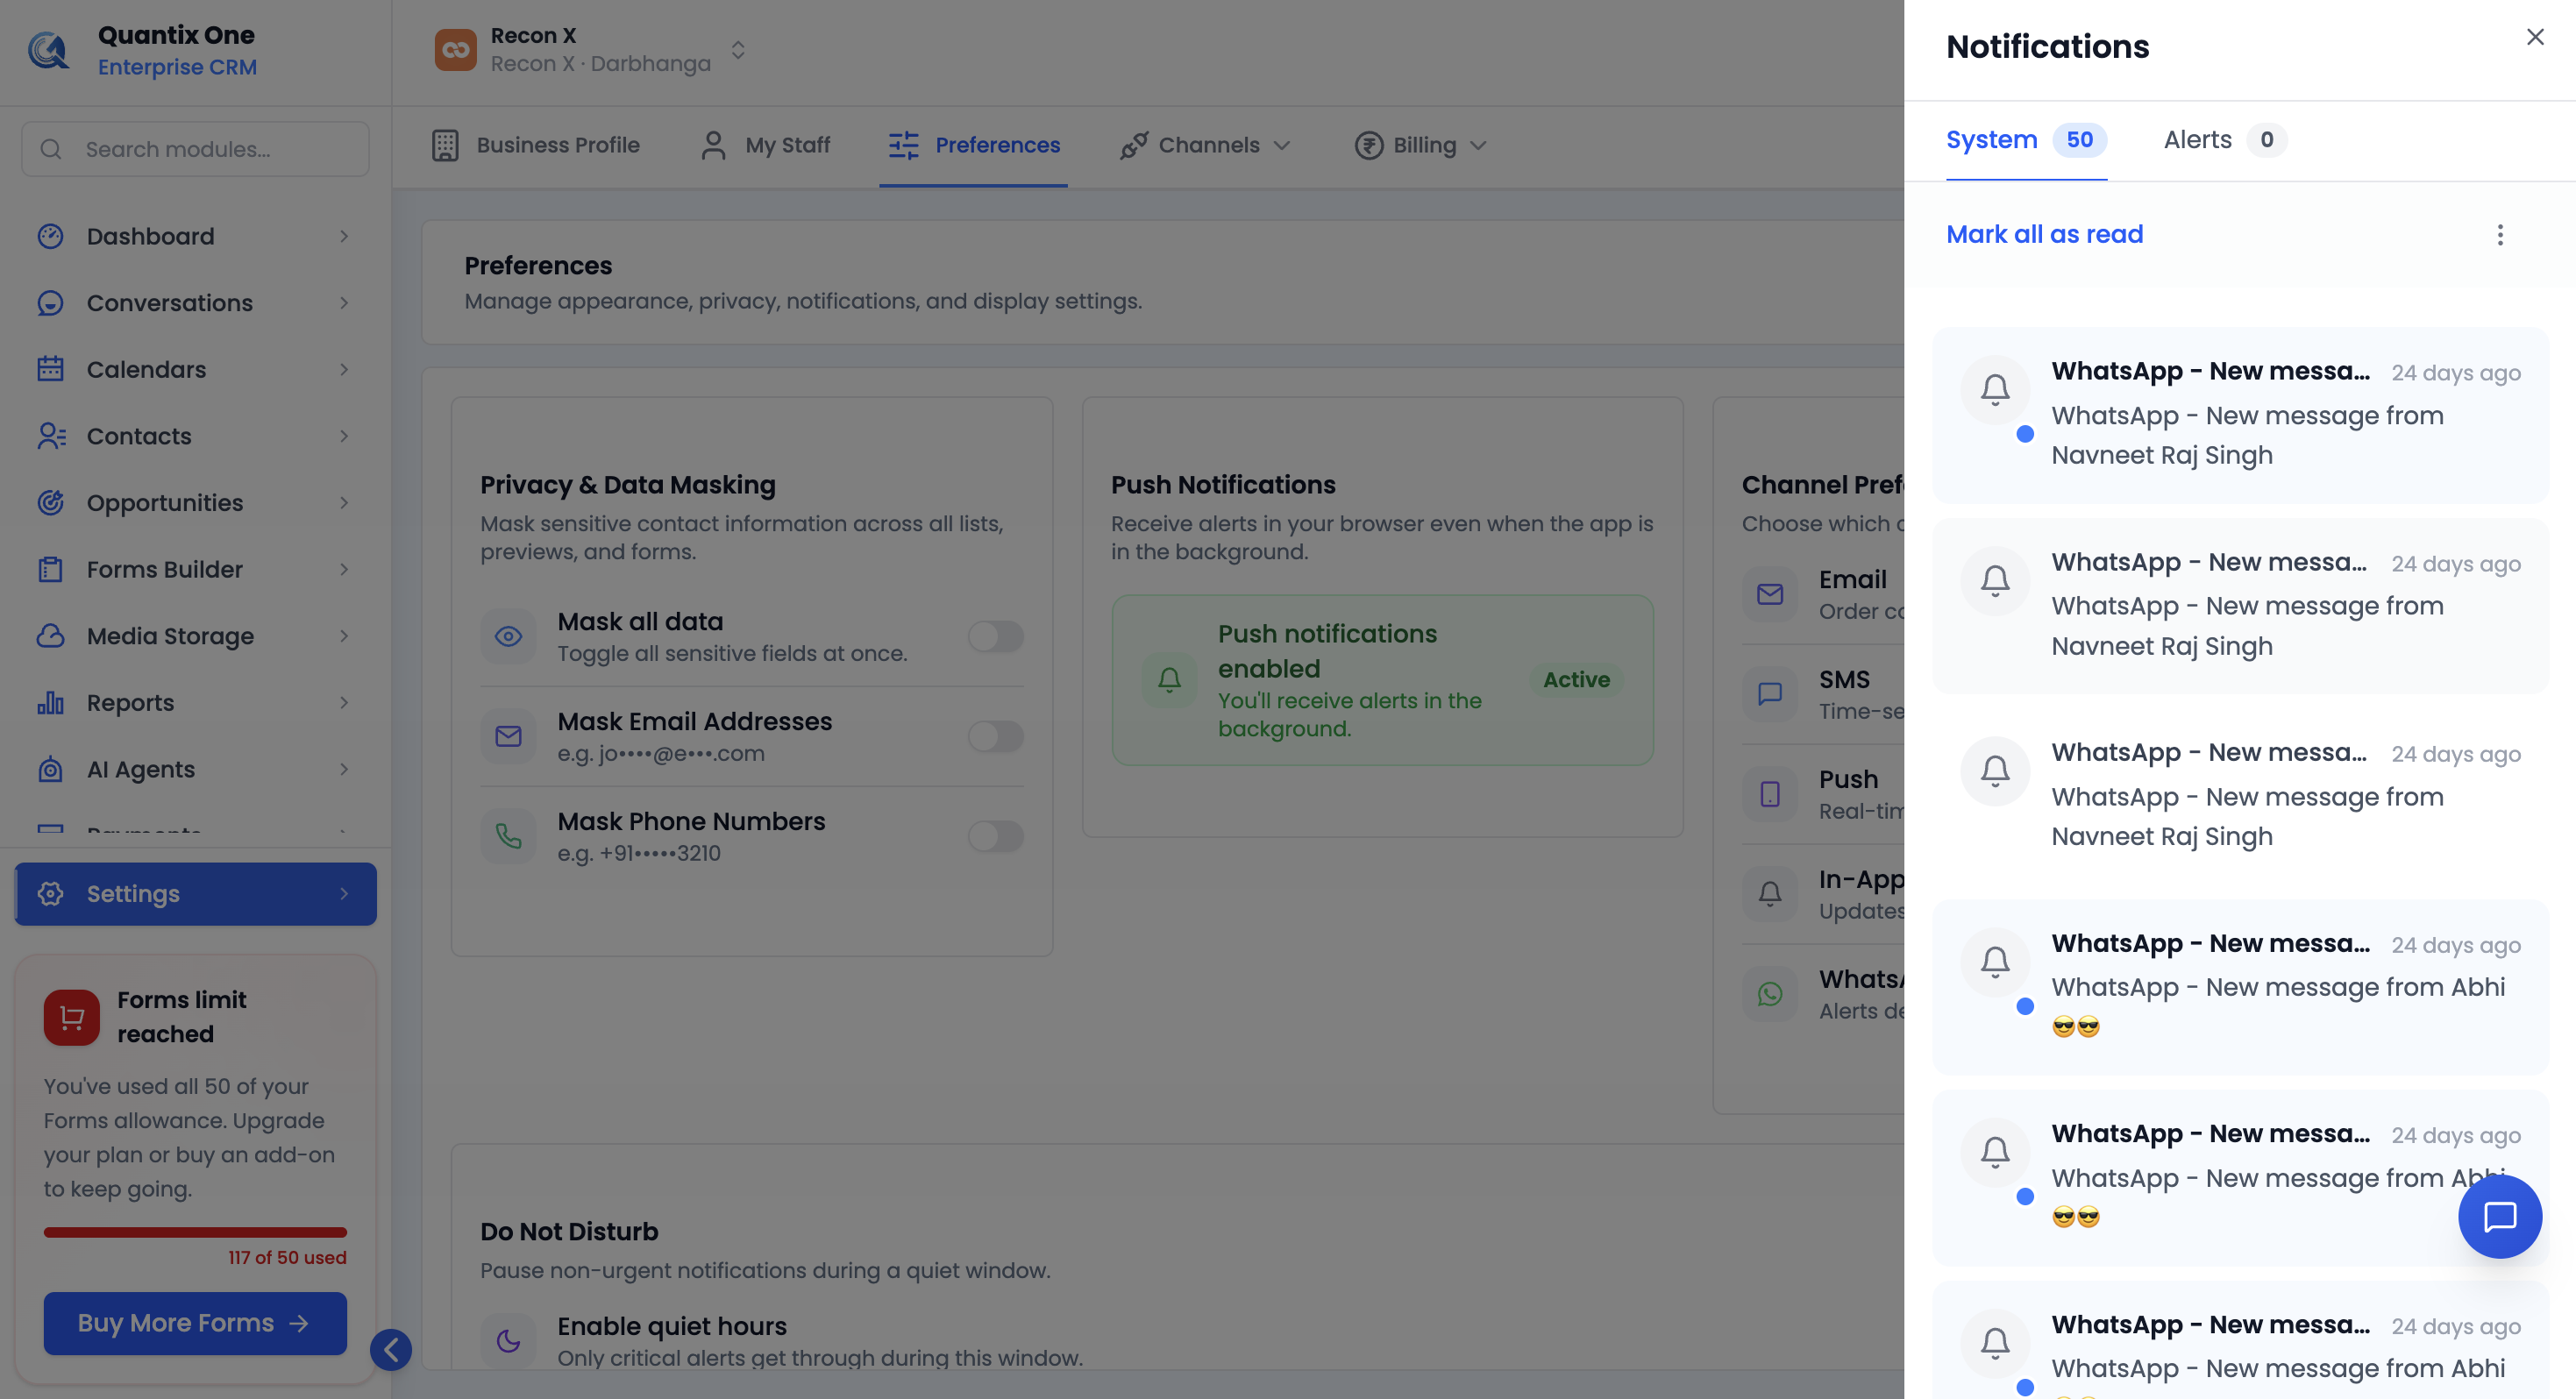
Task: Click the push notifications enabled bell icon
Action: 1169,680
